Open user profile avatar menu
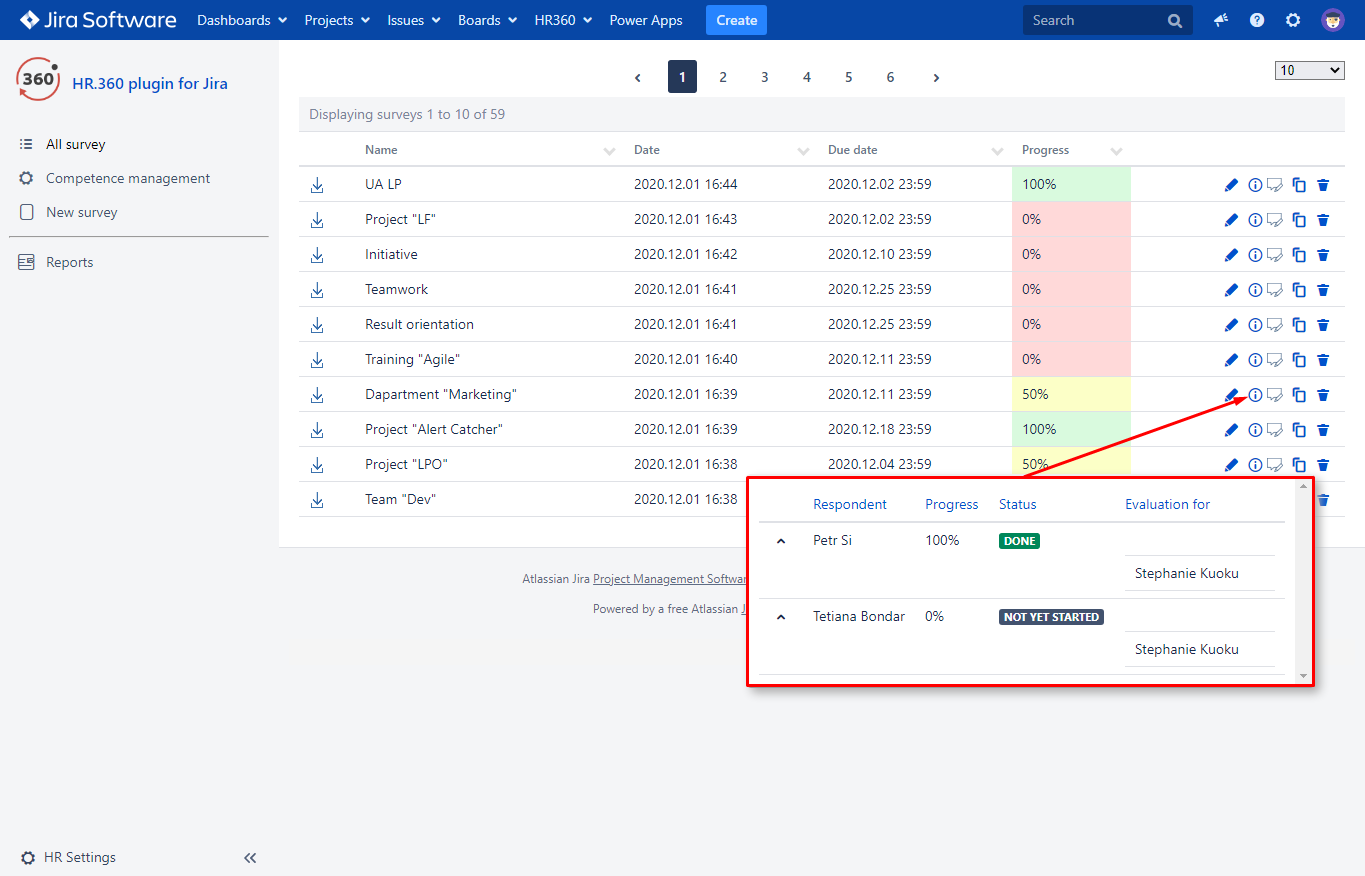 (x=1333, y=20)
